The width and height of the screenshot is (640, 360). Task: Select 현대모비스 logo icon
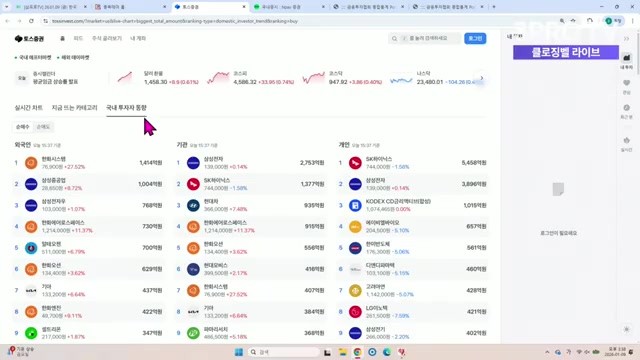click(193, 269)
